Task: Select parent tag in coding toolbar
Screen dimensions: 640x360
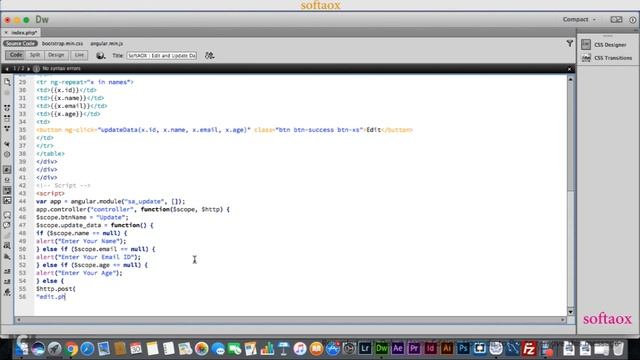Action: (7, 144)
